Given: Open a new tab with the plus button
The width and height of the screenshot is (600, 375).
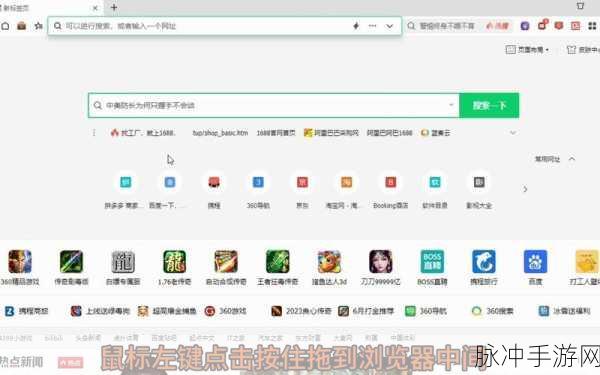Looking at the screenshot, I should pyautogui.click(x=114, y=7).
